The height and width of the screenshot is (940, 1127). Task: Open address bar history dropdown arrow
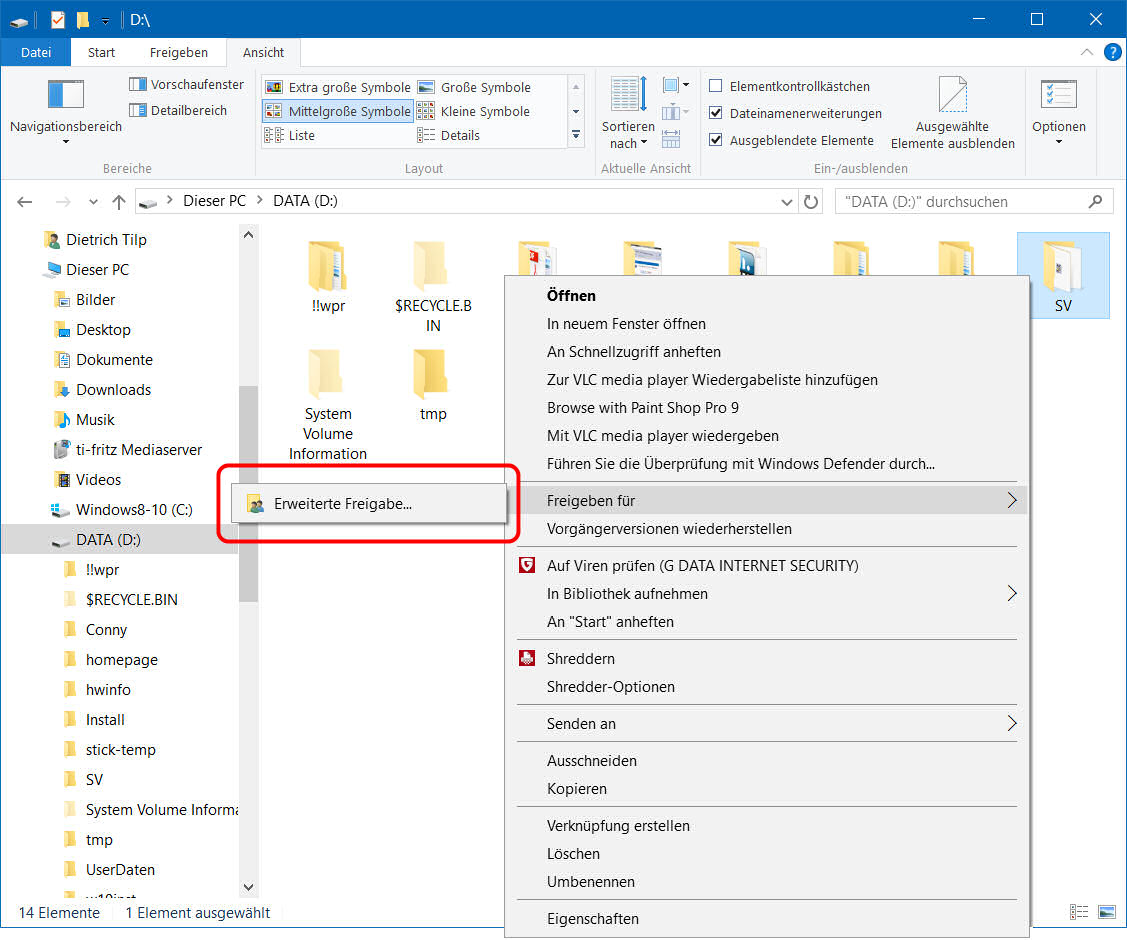pos(787,202)
